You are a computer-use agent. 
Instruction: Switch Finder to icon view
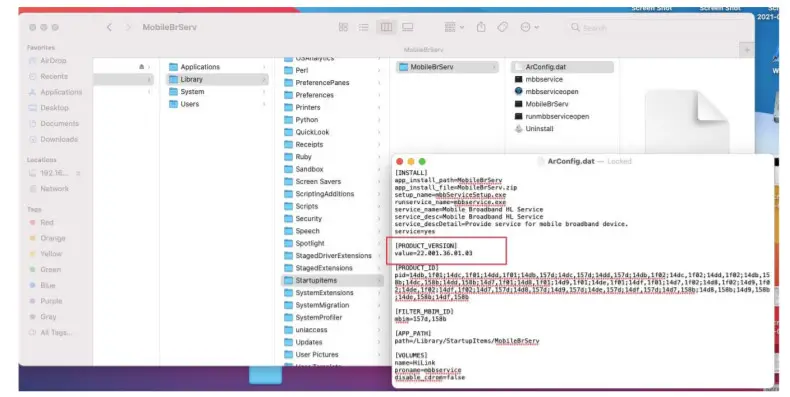click(x=343, y=27)
